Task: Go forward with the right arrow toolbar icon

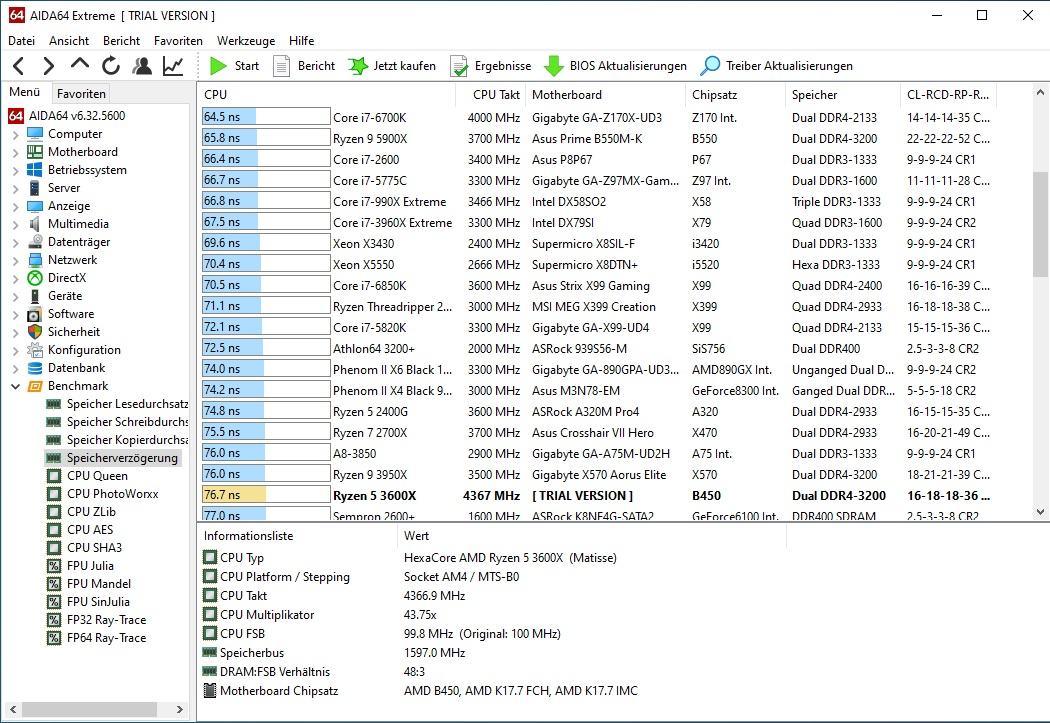Action: (48, 66)
